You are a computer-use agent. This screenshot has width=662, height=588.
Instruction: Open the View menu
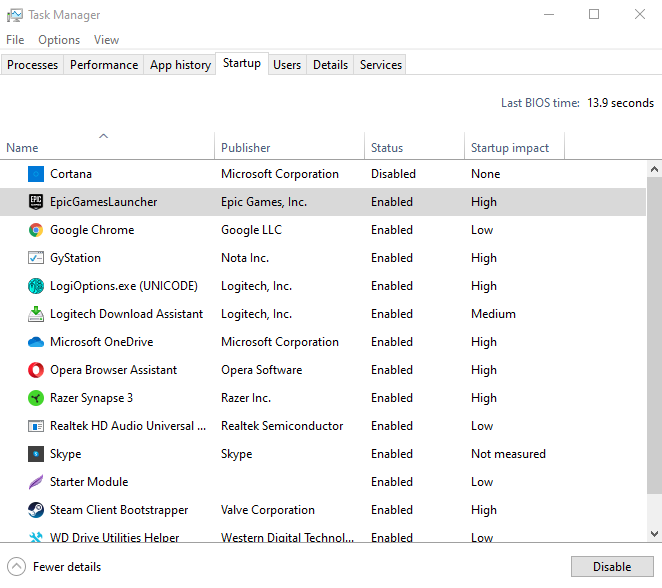(x=106, y=40)
